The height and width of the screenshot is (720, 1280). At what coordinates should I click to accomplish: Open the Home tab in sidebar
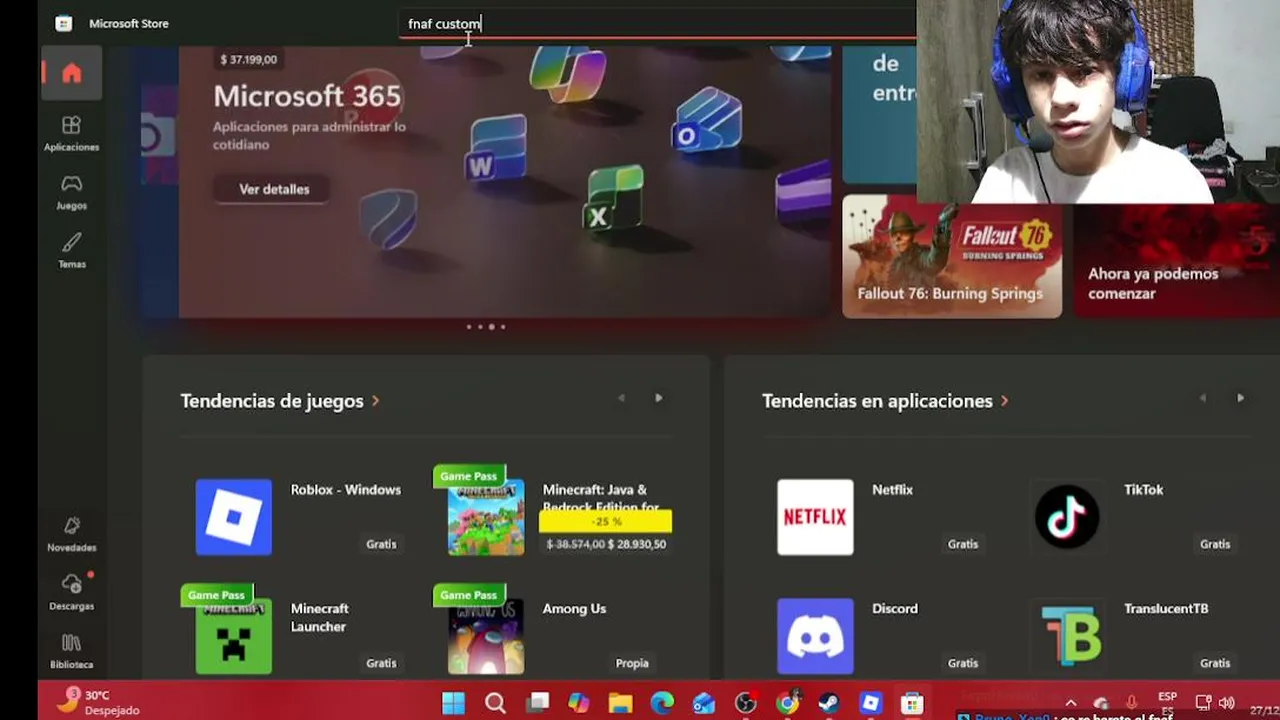click(x=71, y=74)
